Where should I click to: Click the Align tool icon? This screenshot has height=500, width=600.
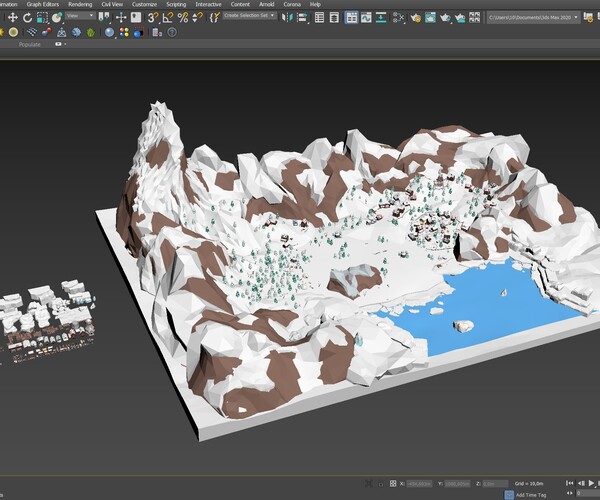coord(302,18)
